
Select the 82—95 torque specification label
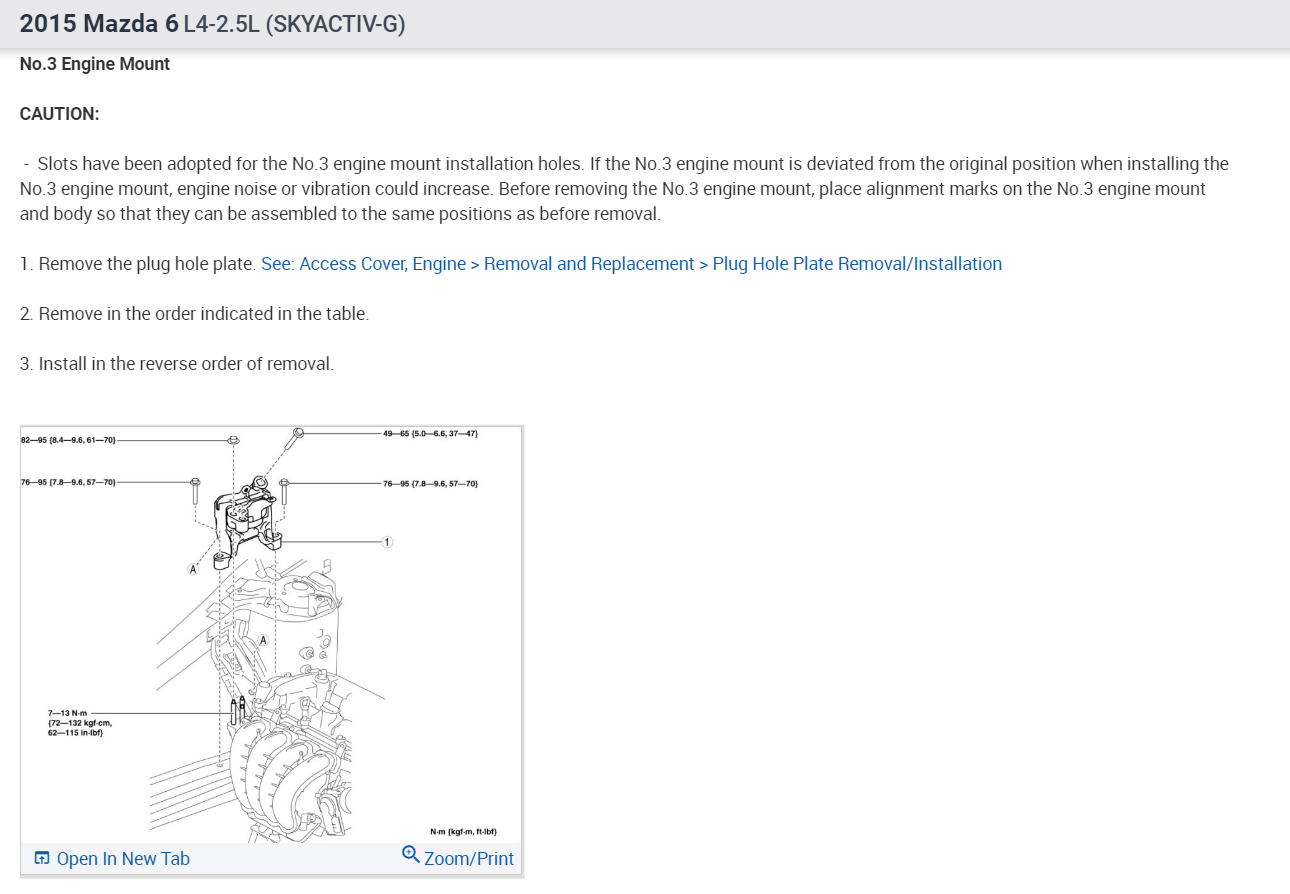(x=69, y=440)
